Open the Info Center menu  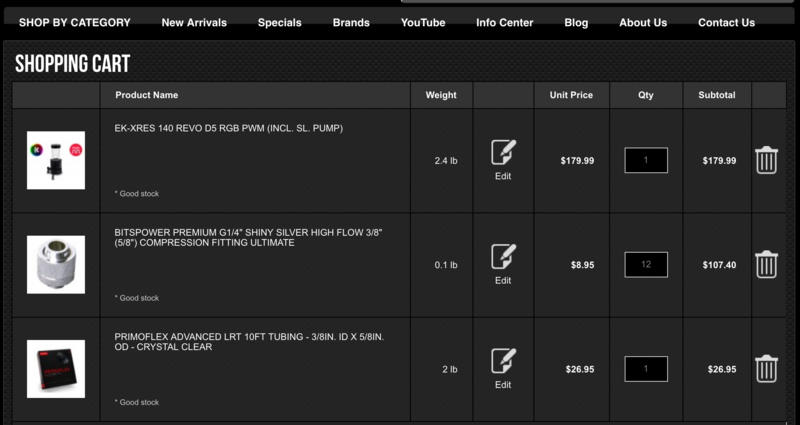tap(505, 22)
